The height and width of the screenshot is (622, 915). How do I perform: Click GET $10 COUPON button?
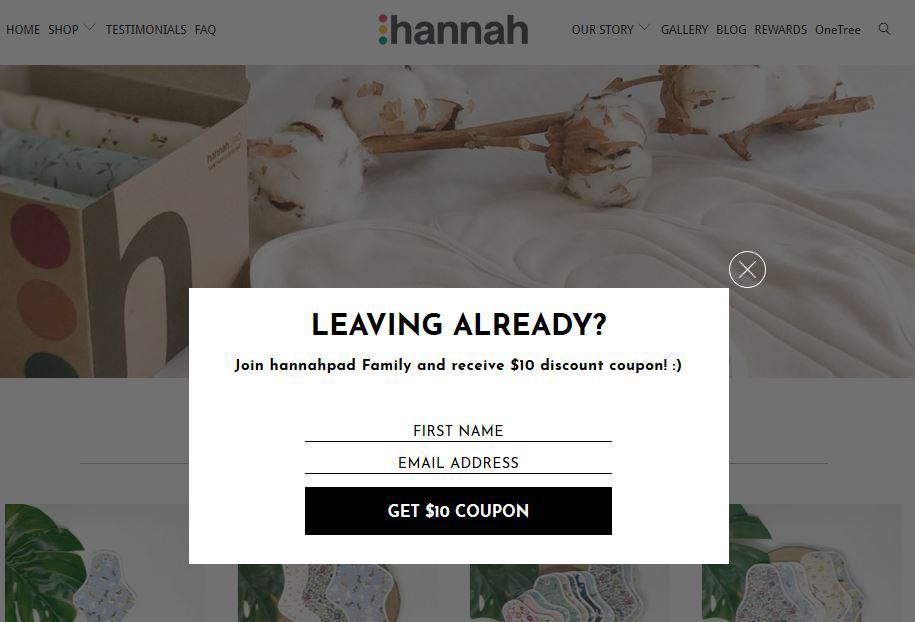point(458,511)
